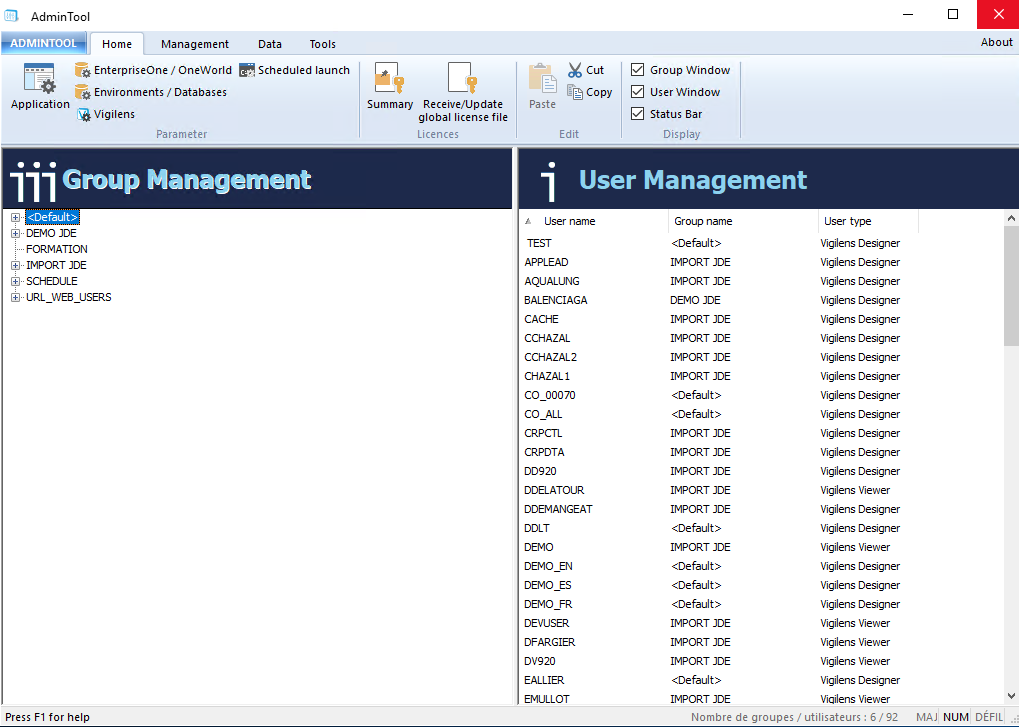Disable the Status Bar checkbox
The height and width of the screenshot is (727, 1019).
click(x=638, y=114)
